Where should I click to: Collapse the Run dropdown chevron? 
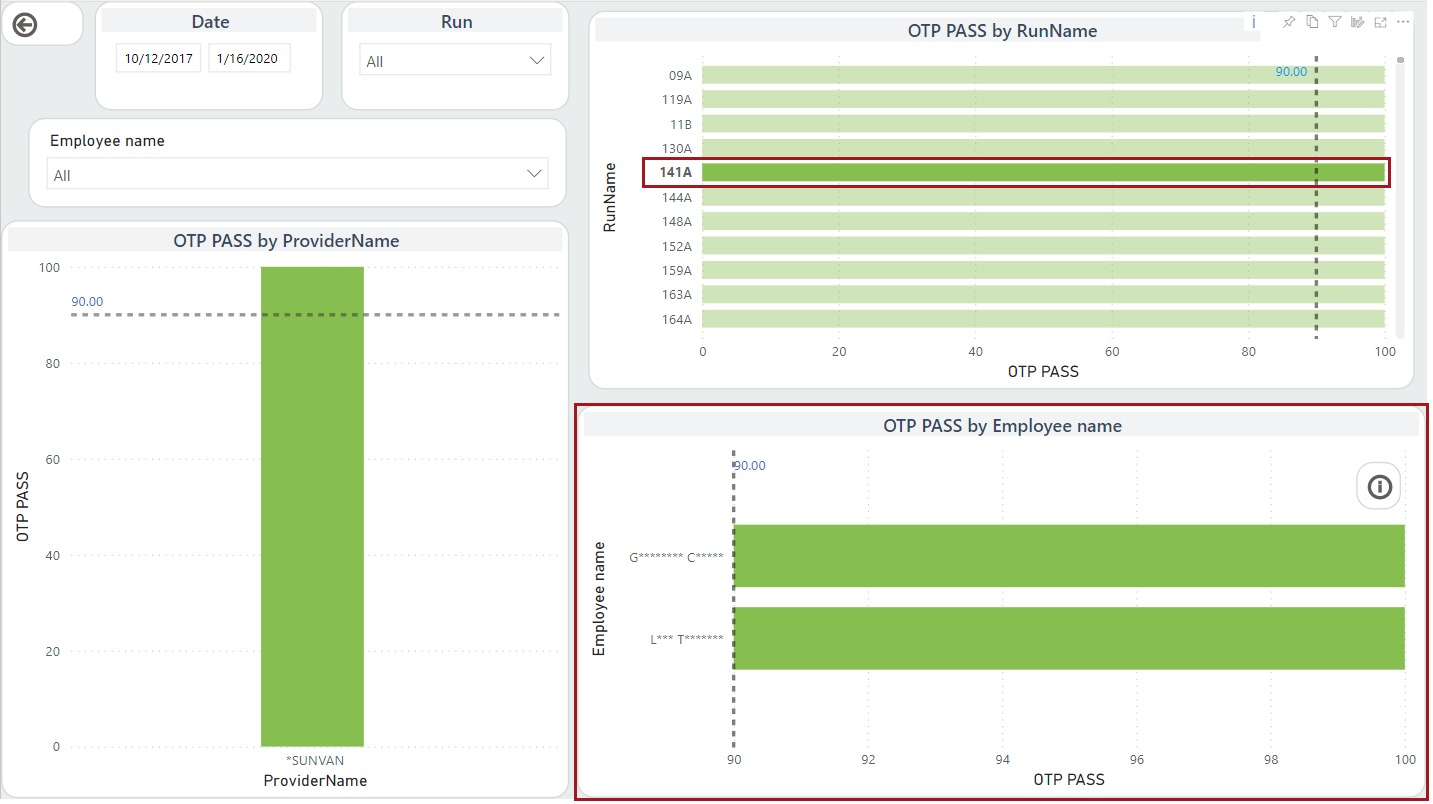[539, 59]
